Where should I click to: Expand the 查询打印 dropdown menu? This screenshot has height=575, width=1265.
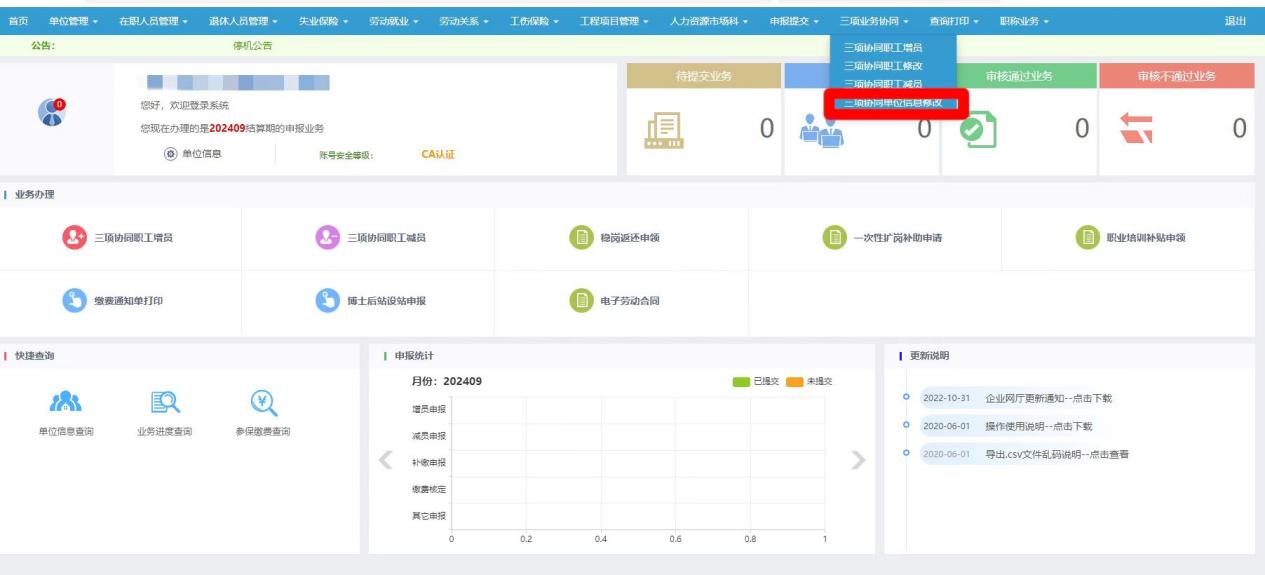(x=954, y=21)
